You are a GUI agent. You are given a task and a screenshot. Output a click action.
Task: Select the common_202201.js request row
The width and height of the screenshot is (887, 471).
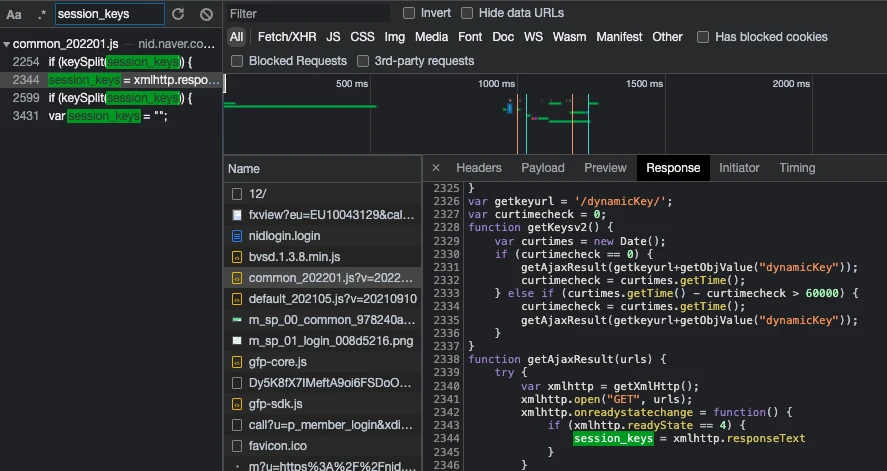[x=322, y=278]
